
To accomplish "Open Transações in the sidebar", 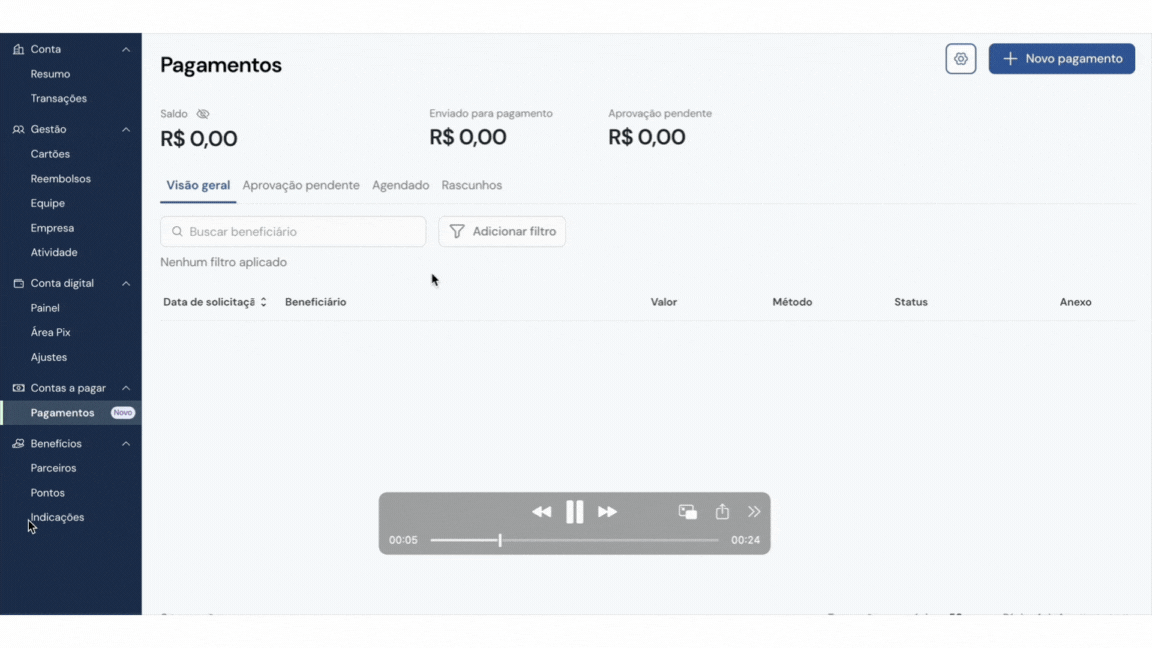I will coord(59,98).
